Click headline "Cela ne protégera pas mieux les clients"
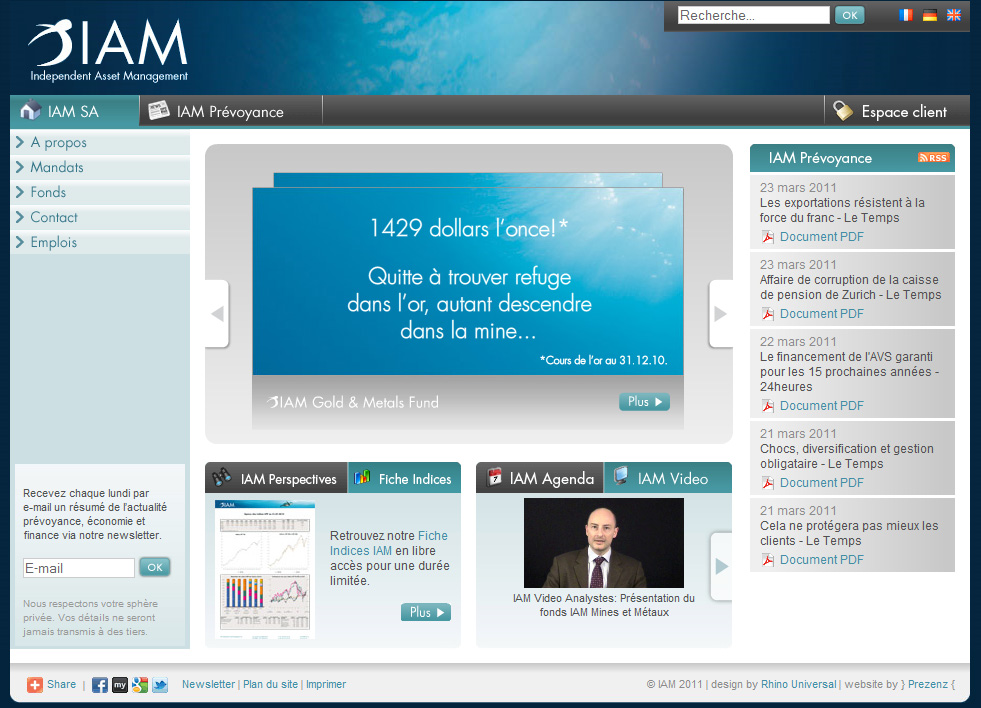 tap(849, 533)
